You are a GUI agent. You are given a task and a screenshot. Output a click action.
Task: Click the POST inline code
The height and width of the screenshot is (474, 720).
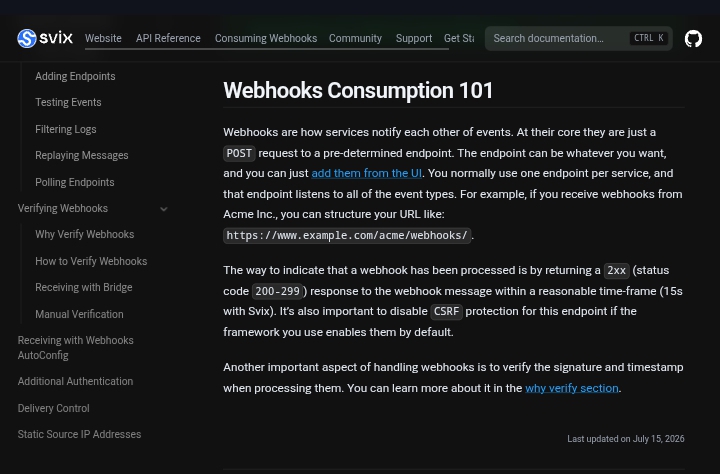239,153
